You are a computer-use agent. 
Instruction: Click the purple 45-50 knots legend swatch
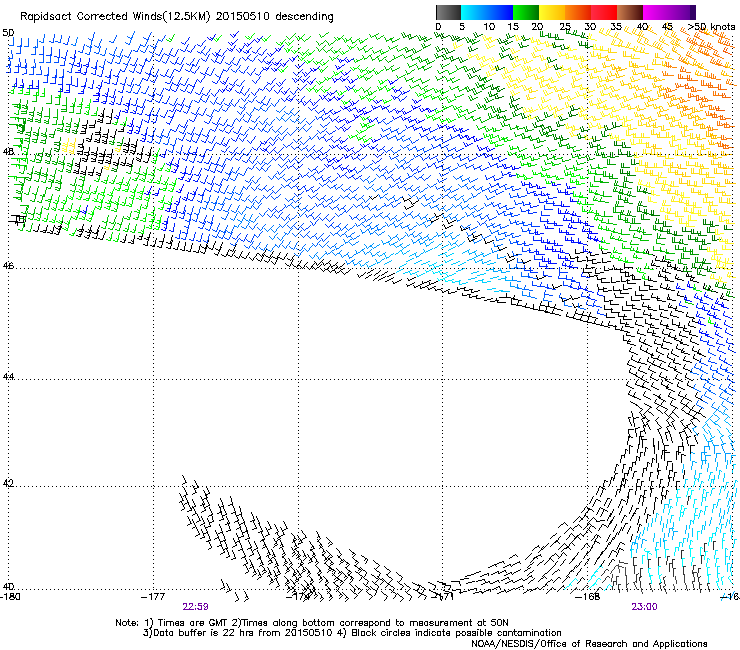[682, 12]
